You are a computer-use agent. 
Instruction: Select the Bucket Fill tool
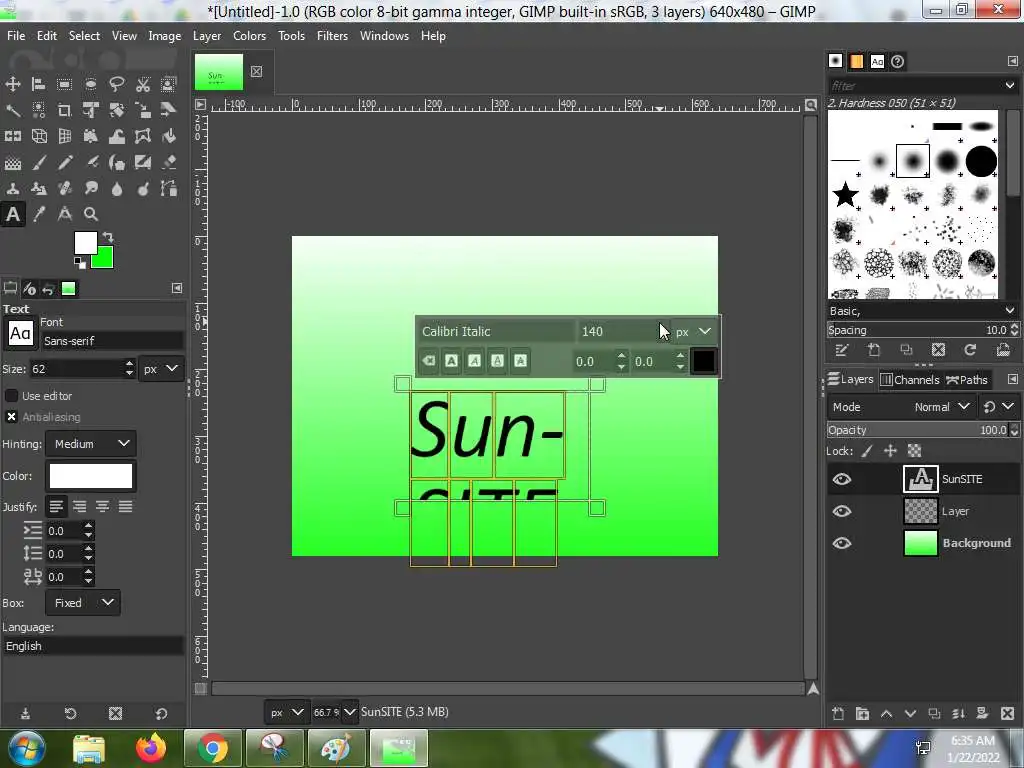168,136
